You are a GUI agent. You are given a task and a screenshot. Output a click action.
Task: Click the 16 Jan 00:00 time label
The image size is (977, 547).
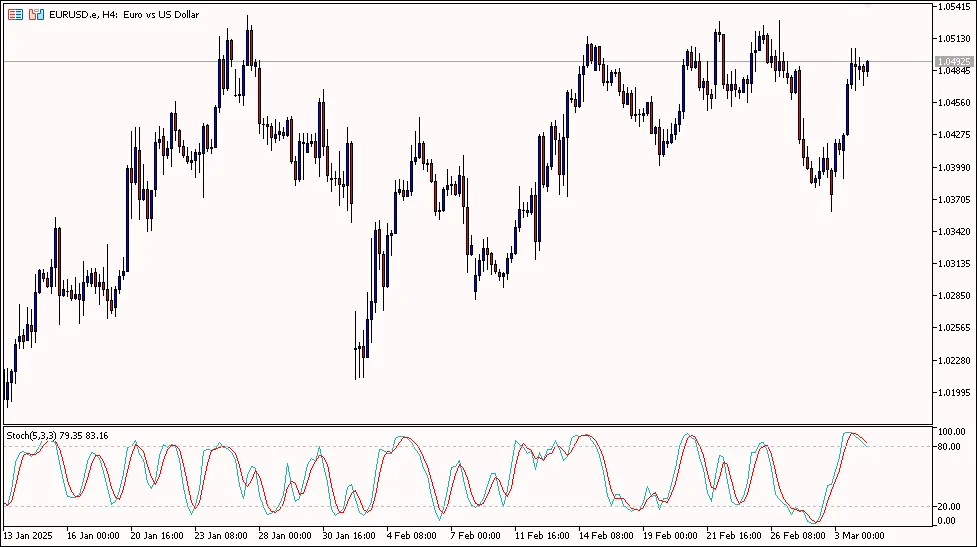[93, 535]
